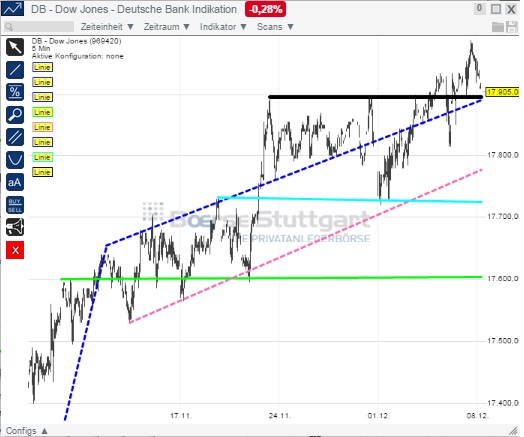This screenshot has width=524, height=437.
Task: Click the megaphone alert tool
Action: 15,227
